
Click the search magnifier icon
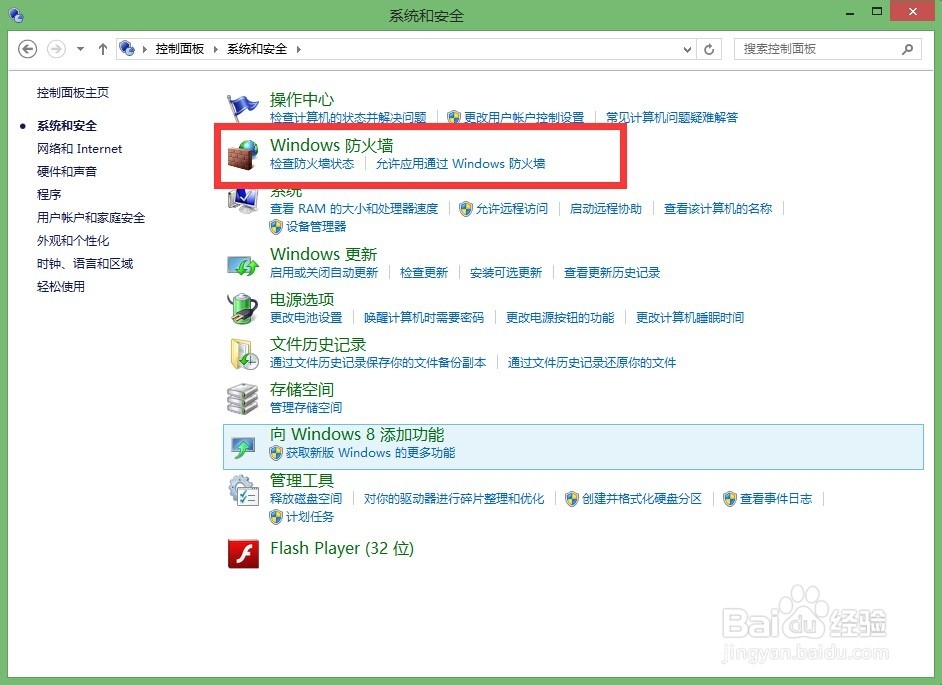[x=907, y=49]
